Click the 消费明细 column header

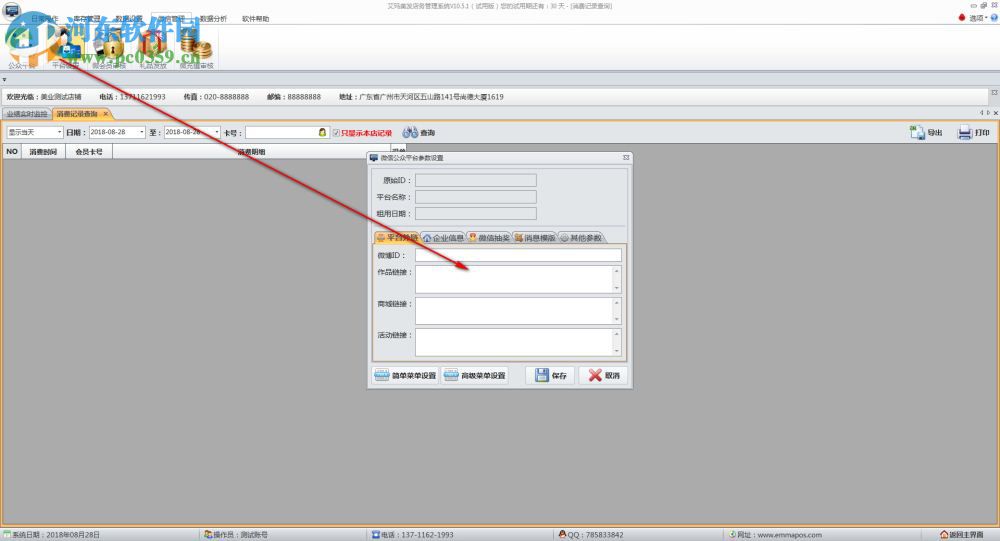251,152
